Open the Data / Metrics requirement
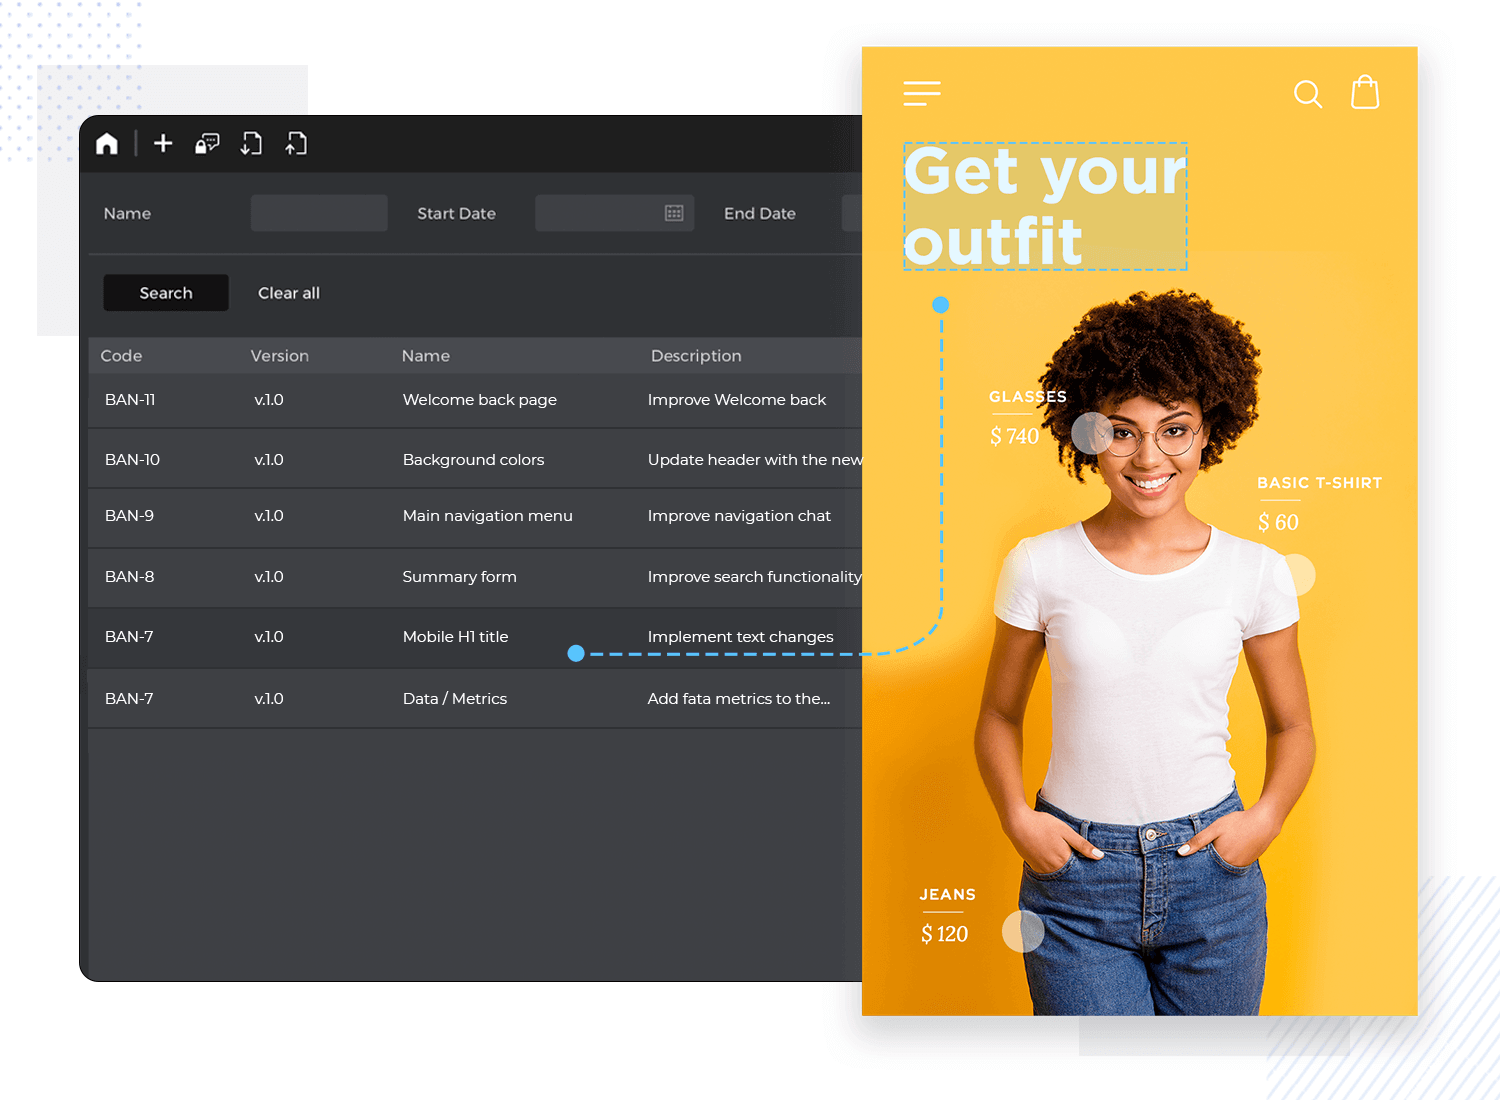 point(455,699)
